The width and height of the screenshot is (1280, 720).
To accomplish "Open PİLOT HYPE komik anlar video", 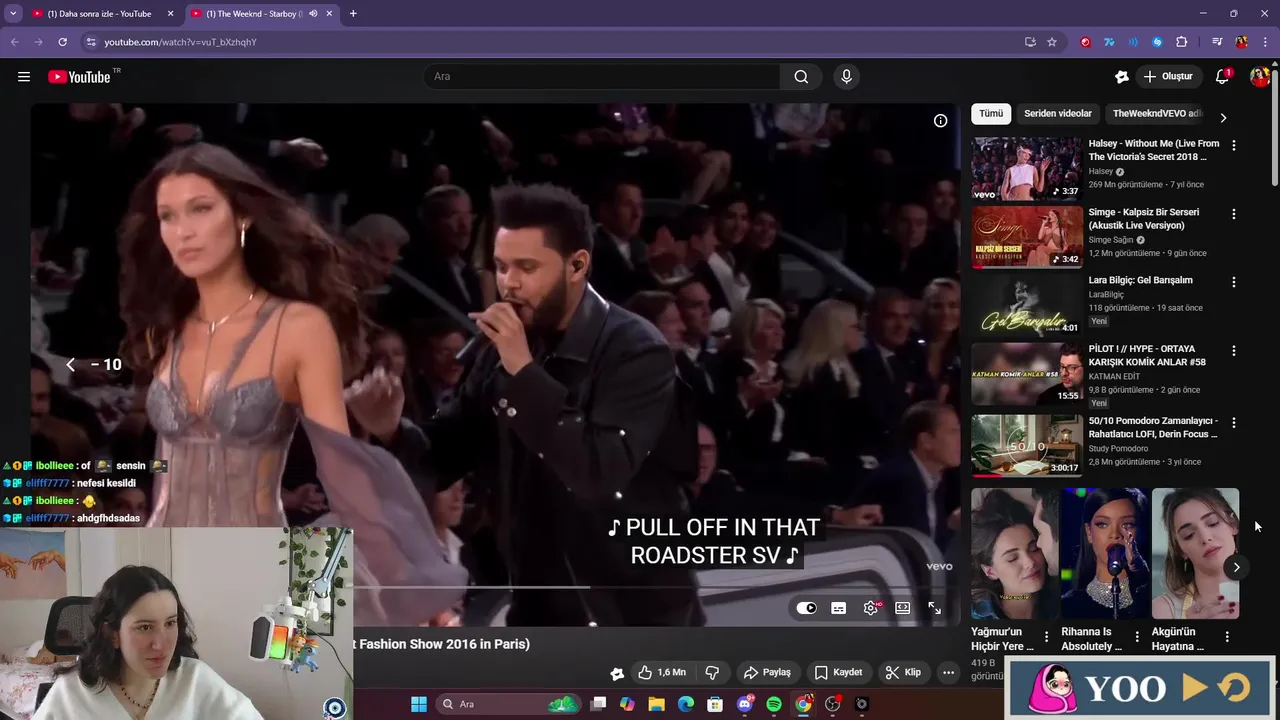I will (1147, 355).
